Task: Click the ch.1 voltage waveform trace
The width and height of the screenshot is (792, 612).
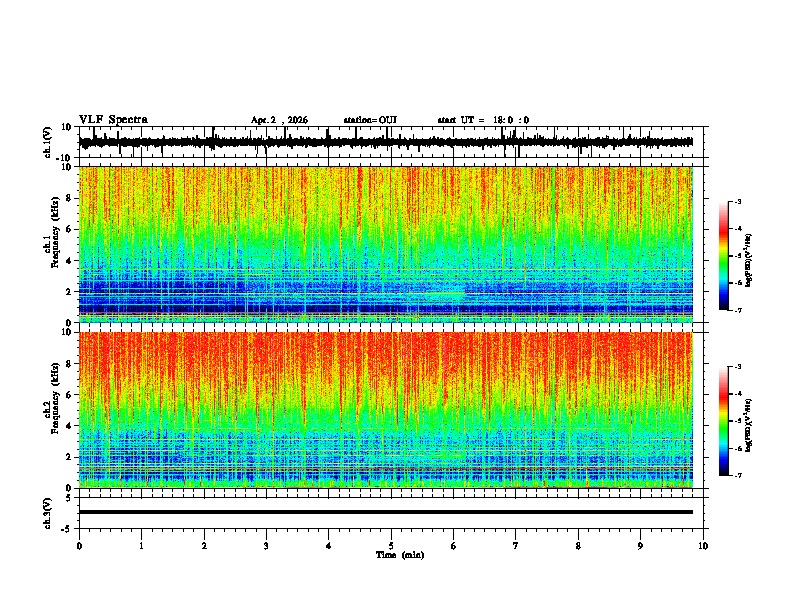Action: point(385,142)
